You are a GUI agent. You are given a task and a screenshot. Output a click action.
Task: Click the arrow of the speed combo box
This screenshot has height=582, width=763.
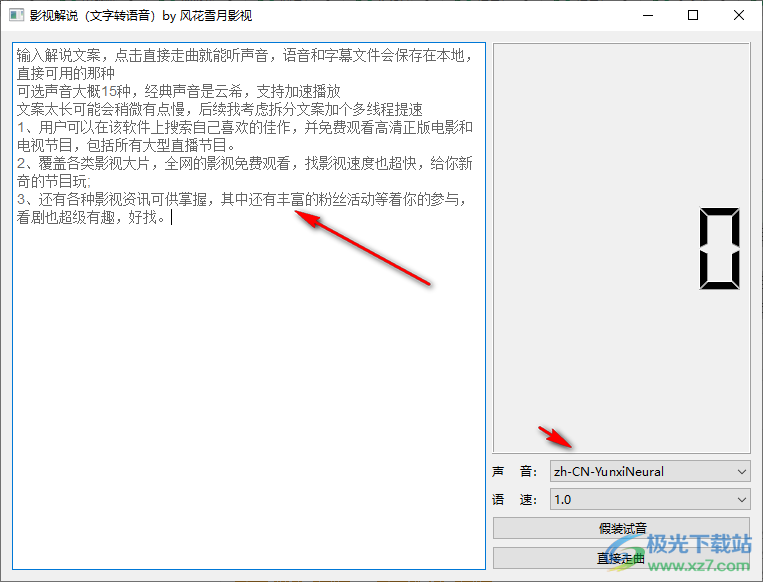741,499
